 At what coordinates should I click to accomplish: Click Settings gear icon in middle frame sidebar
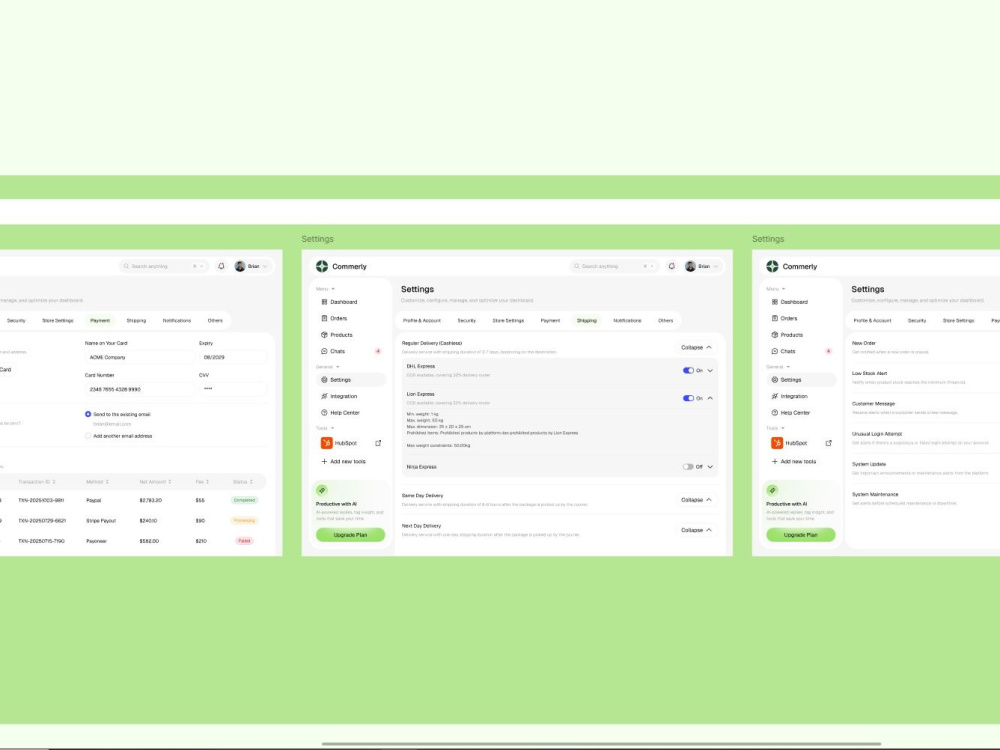324,379
